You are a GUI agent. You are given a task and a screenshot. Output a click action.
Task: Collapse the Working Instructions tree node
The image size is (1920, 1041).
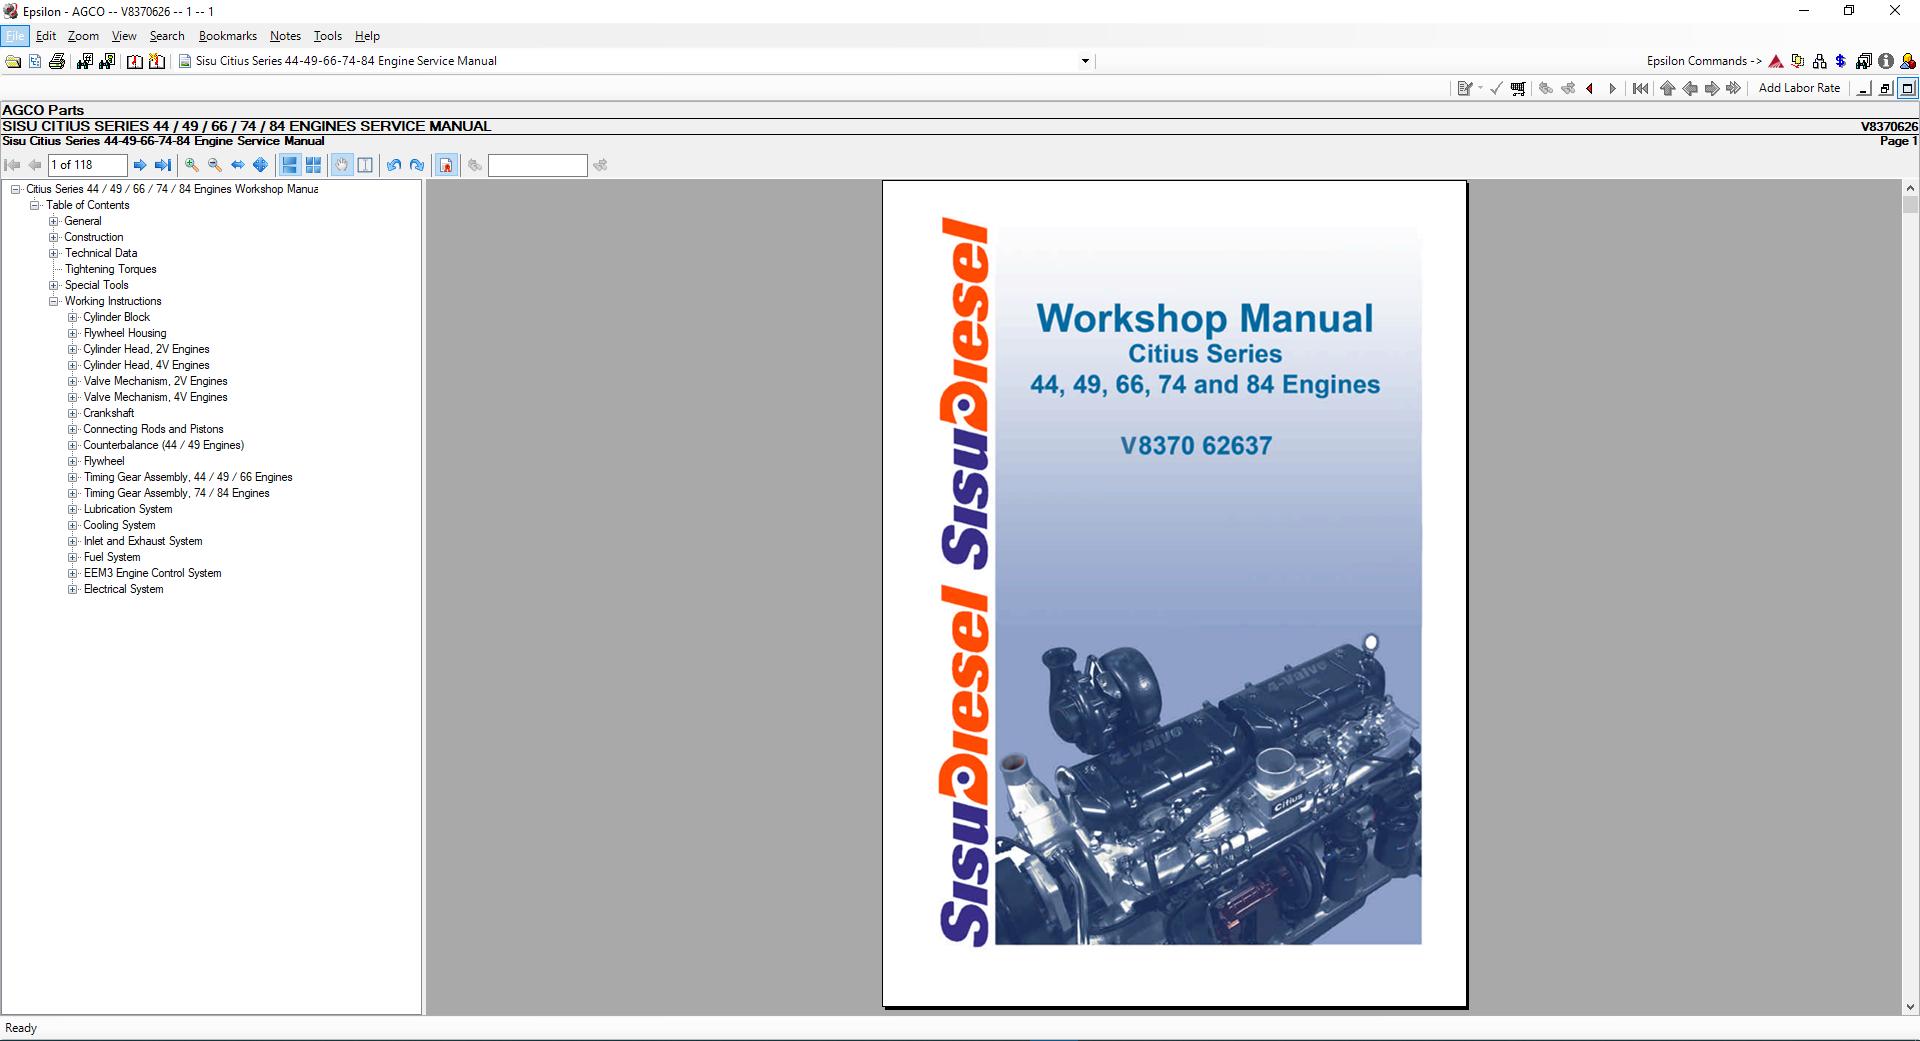[54, 301]
